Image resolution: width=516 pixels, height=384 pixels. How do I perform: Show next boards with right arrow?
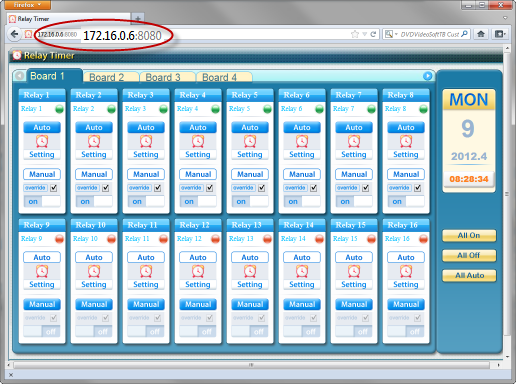pos(427,76)
